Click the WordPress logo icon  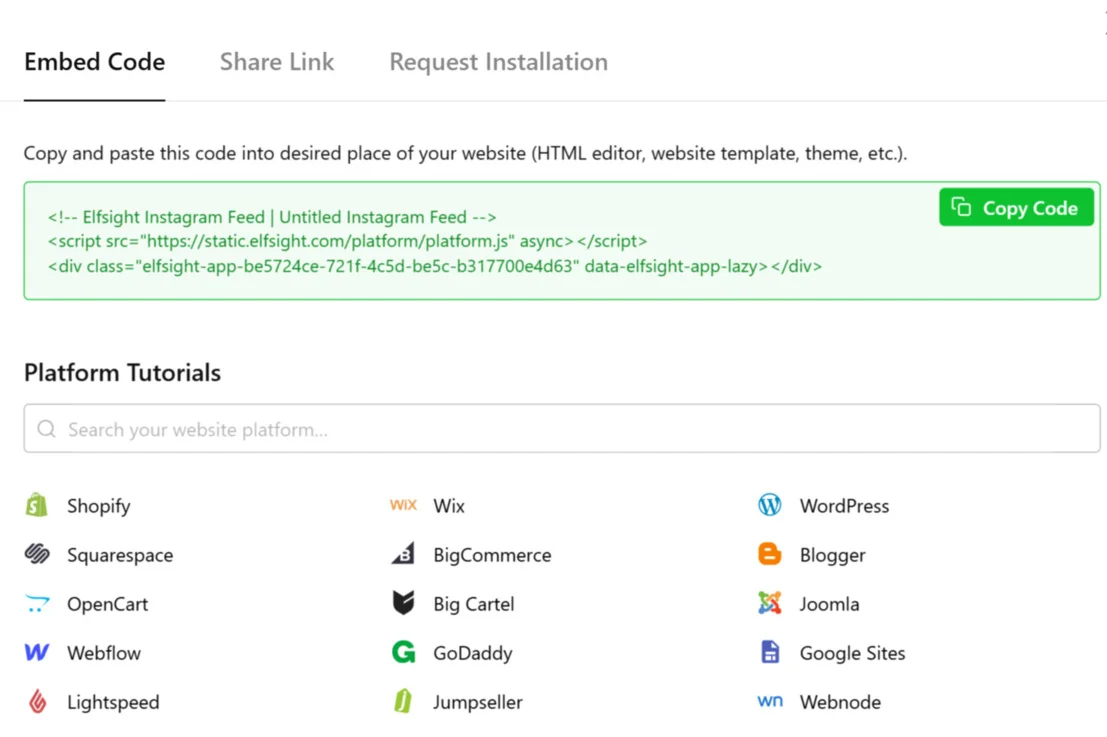(770, 505)
